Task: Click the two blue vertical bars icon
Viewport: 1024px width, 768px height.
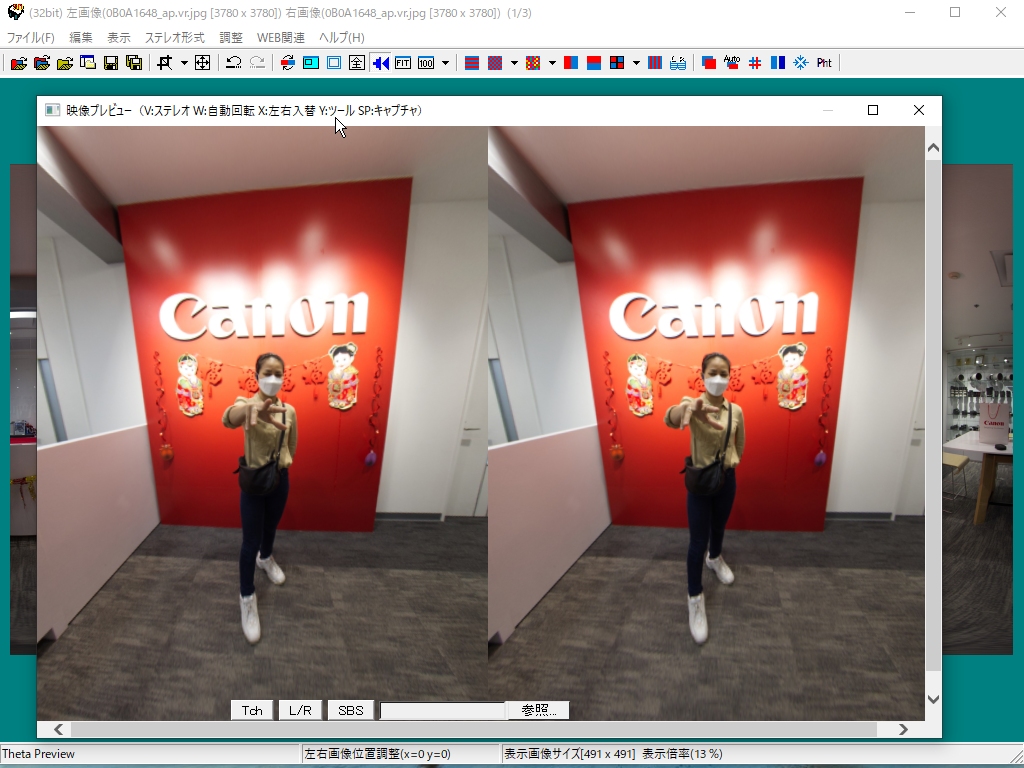Action: point(778,63)
